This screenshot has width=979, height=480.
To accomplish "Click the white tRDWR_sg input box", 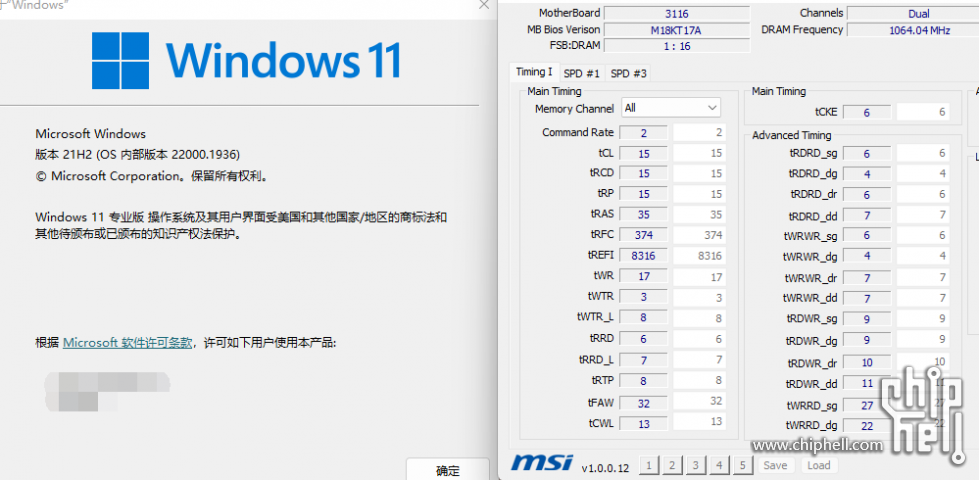I will tap(923, 319).
